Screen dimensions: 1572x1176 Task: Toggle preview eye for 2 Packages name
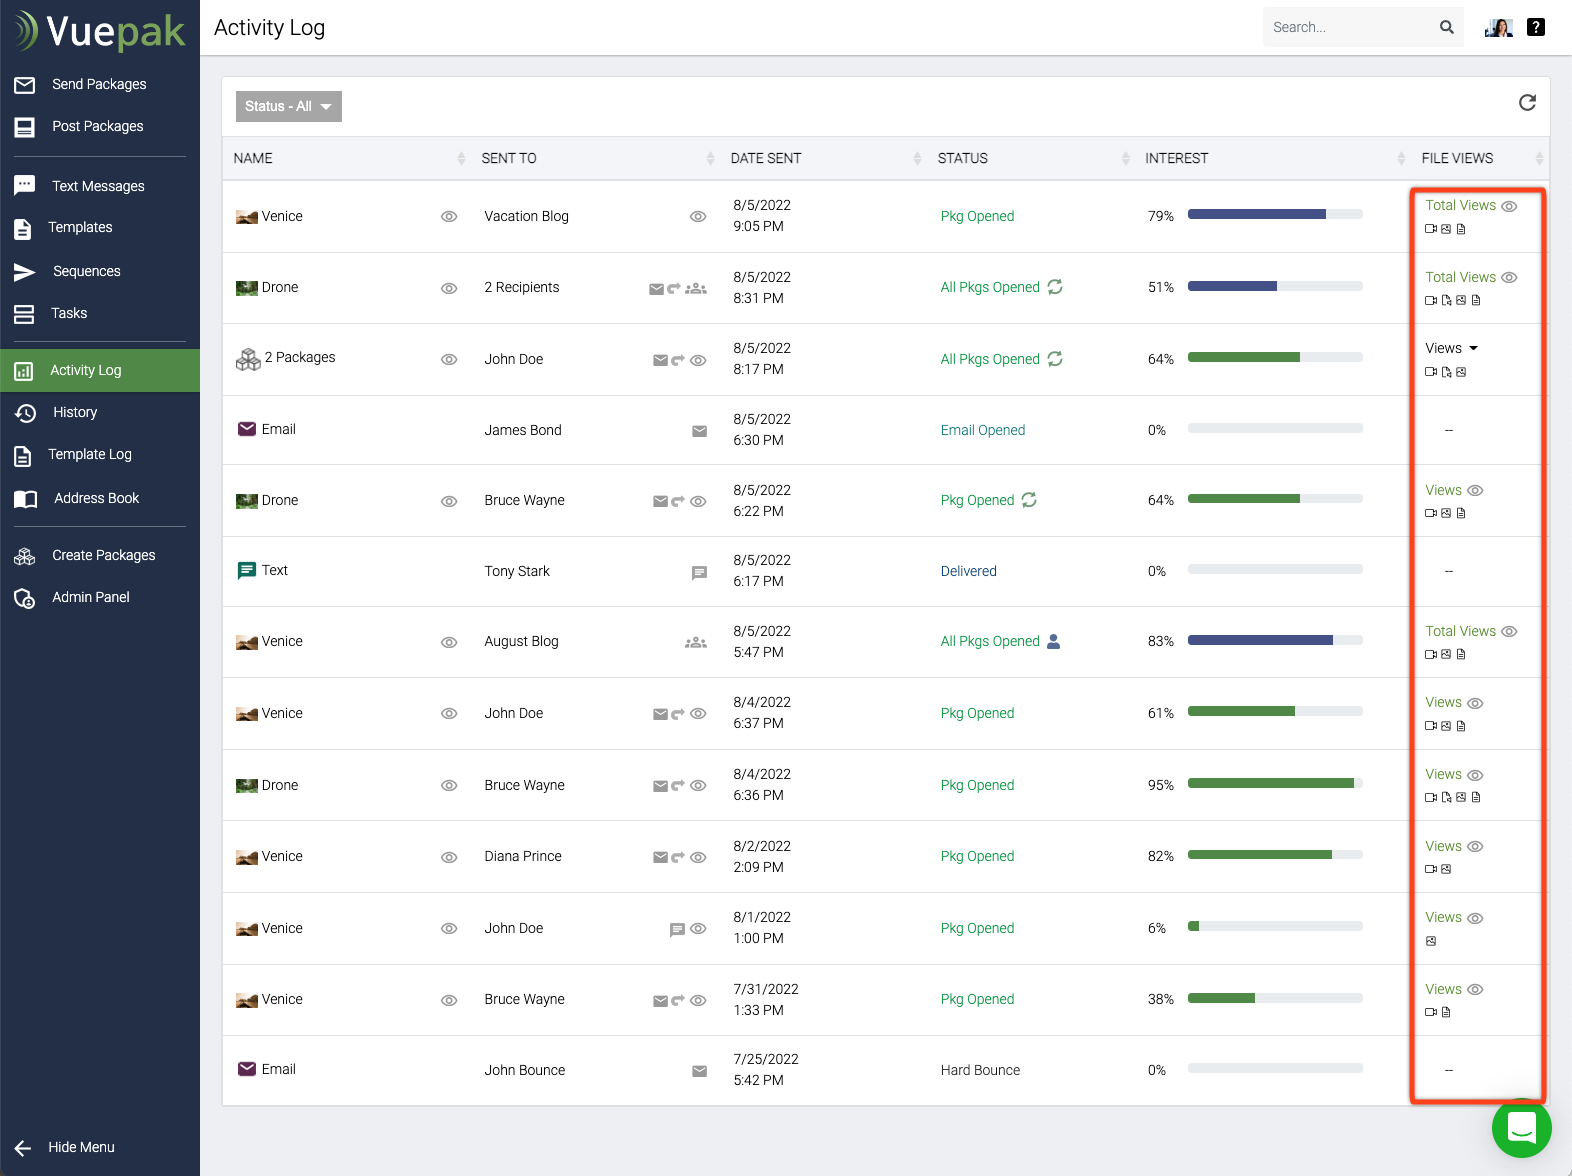449,360
